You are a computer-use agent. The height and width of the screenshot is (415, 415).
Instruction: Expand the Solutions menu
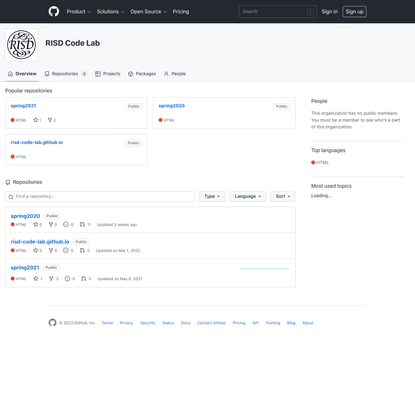(111, 11)
